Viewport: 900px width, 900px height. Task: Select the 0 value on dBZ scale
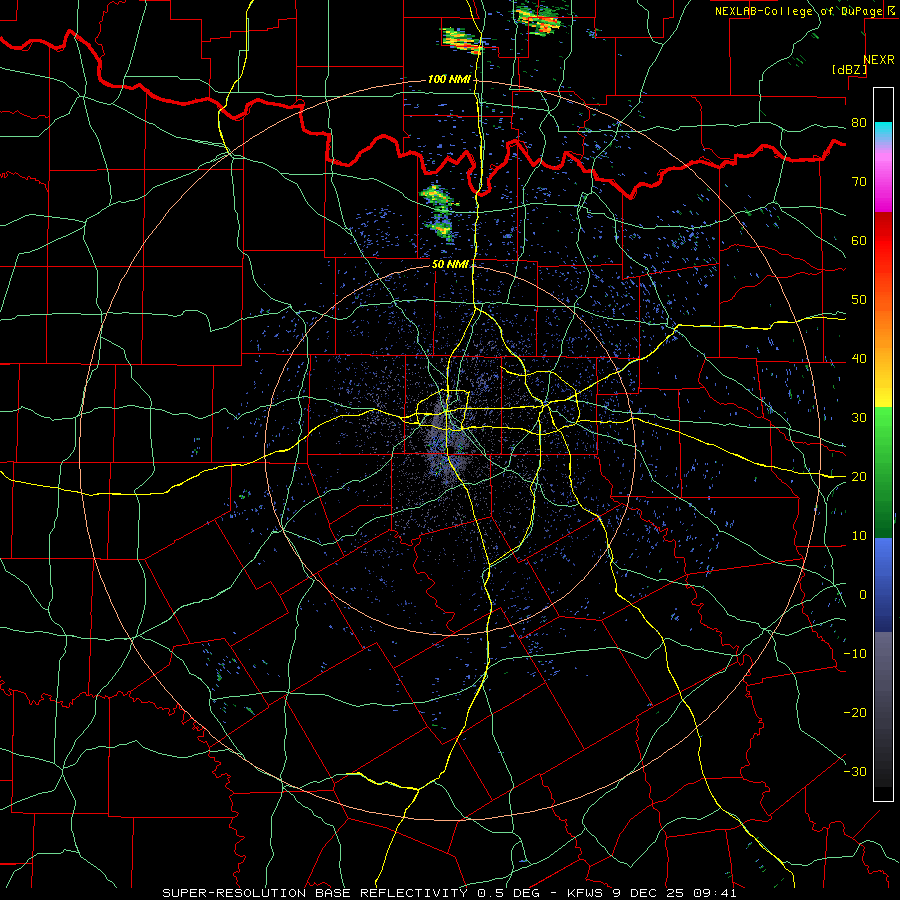863,595
